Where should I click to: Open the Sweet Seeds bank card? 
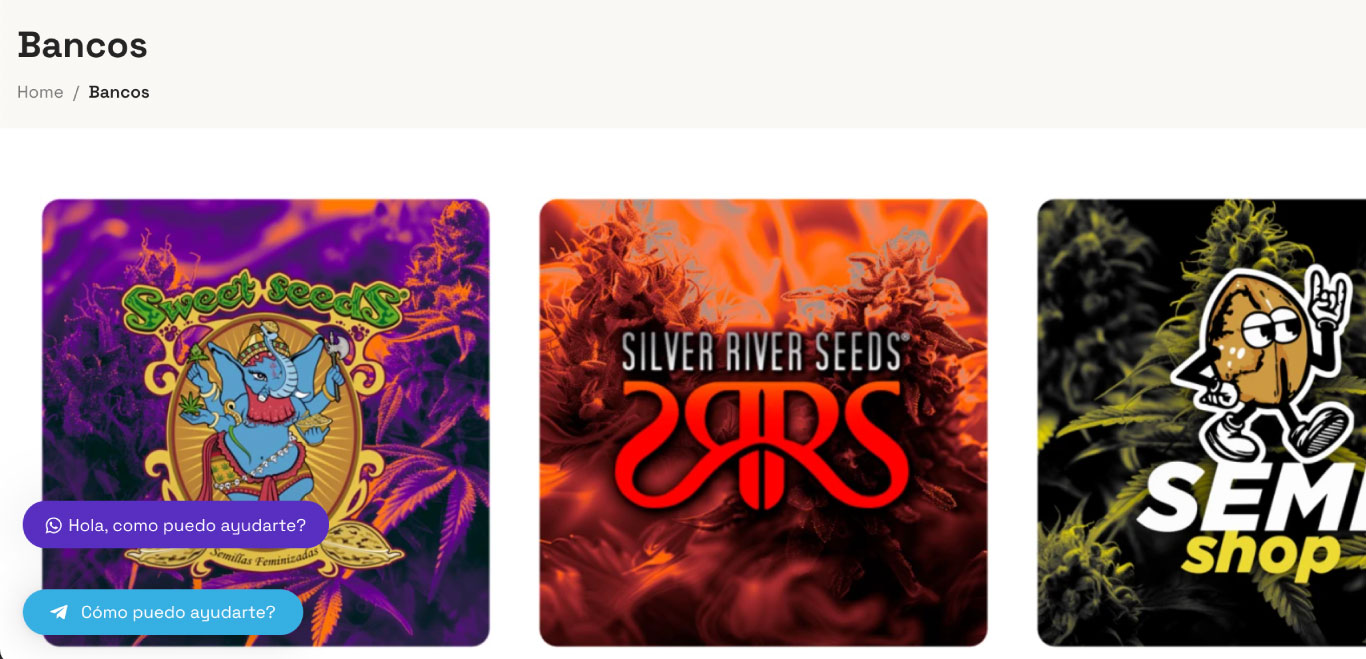[266, 423]
